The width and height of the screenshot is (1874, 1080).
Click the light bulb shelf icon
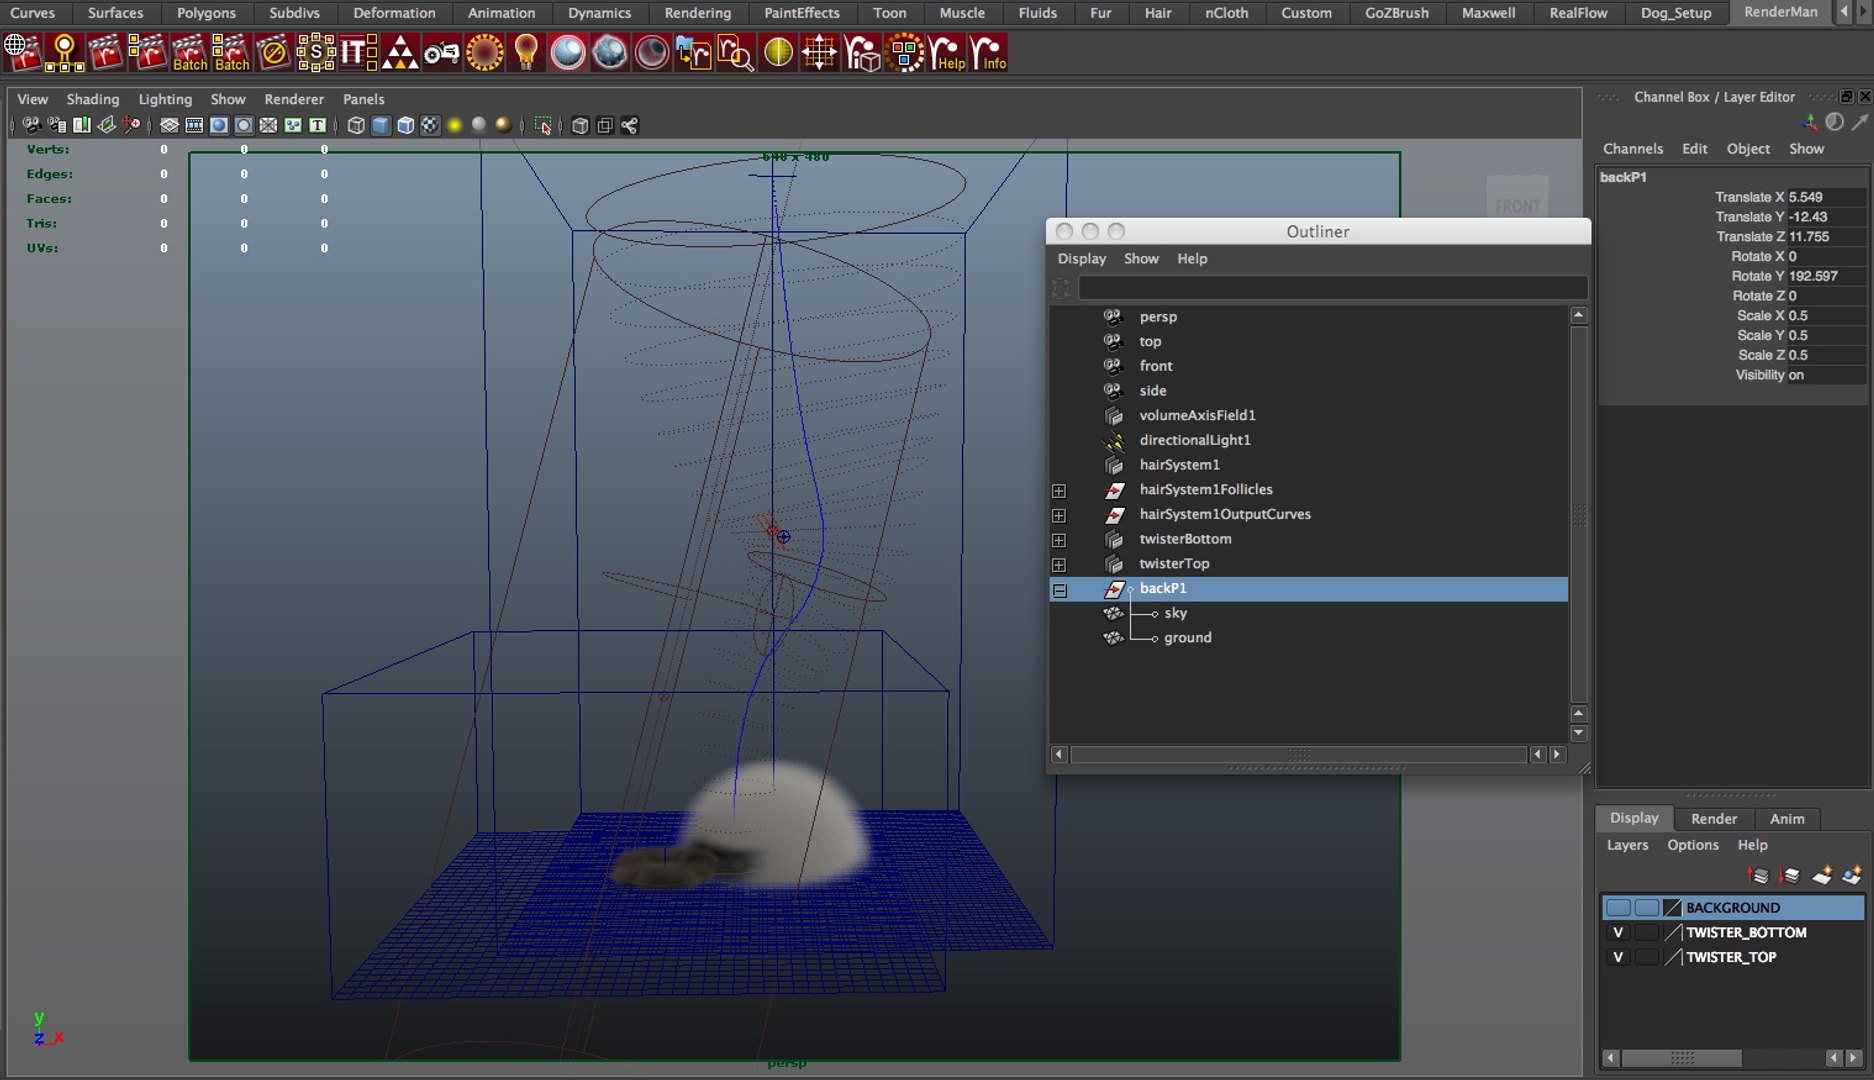pyautogui.click(x=526, y=52)
